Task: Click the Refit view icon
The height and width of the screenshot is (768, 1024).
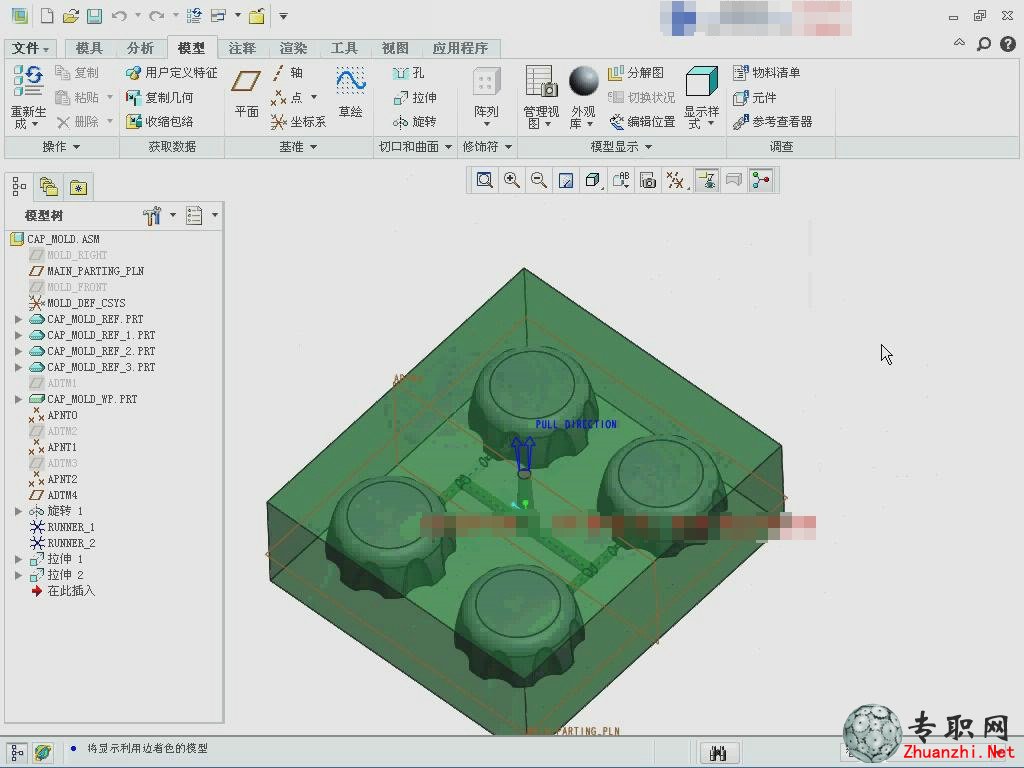Action: (x=485, y=180)
